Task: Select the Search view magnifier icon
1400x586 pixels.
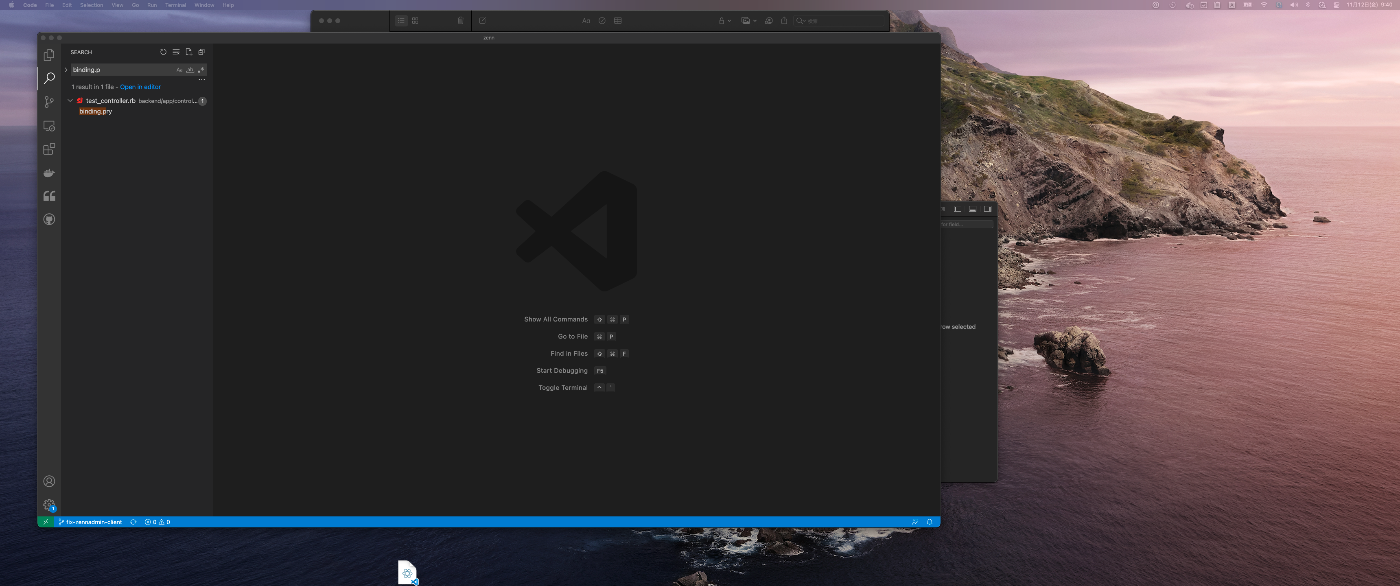Action: click(x=49, y=78)
